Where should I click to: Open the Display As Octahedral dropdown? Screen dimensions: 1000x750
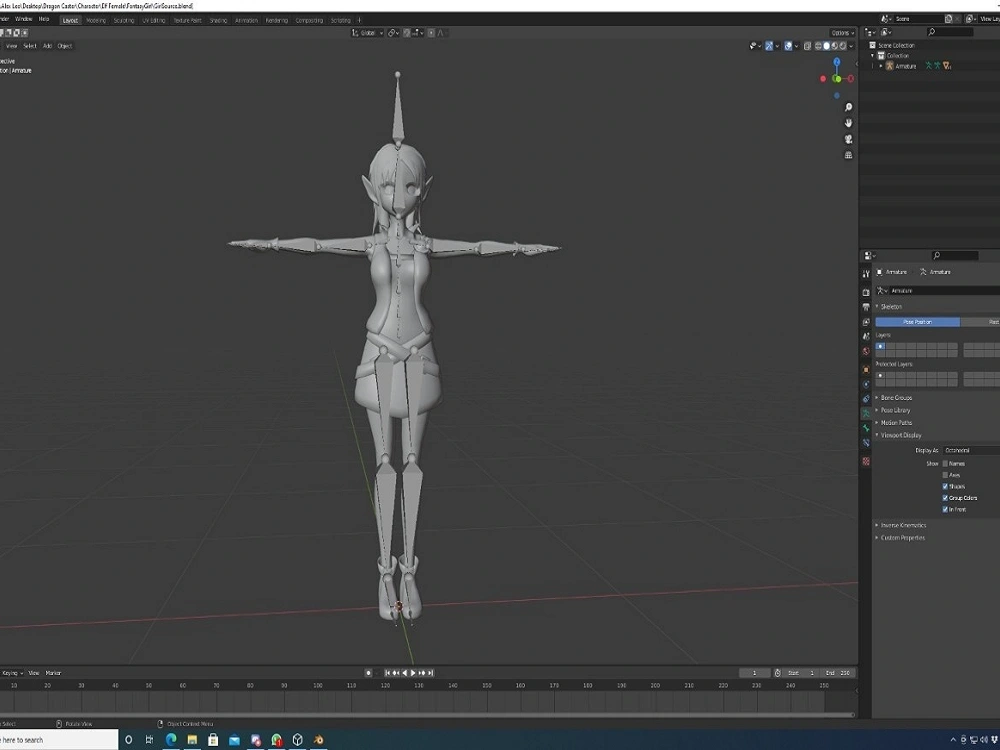(971, 450)
